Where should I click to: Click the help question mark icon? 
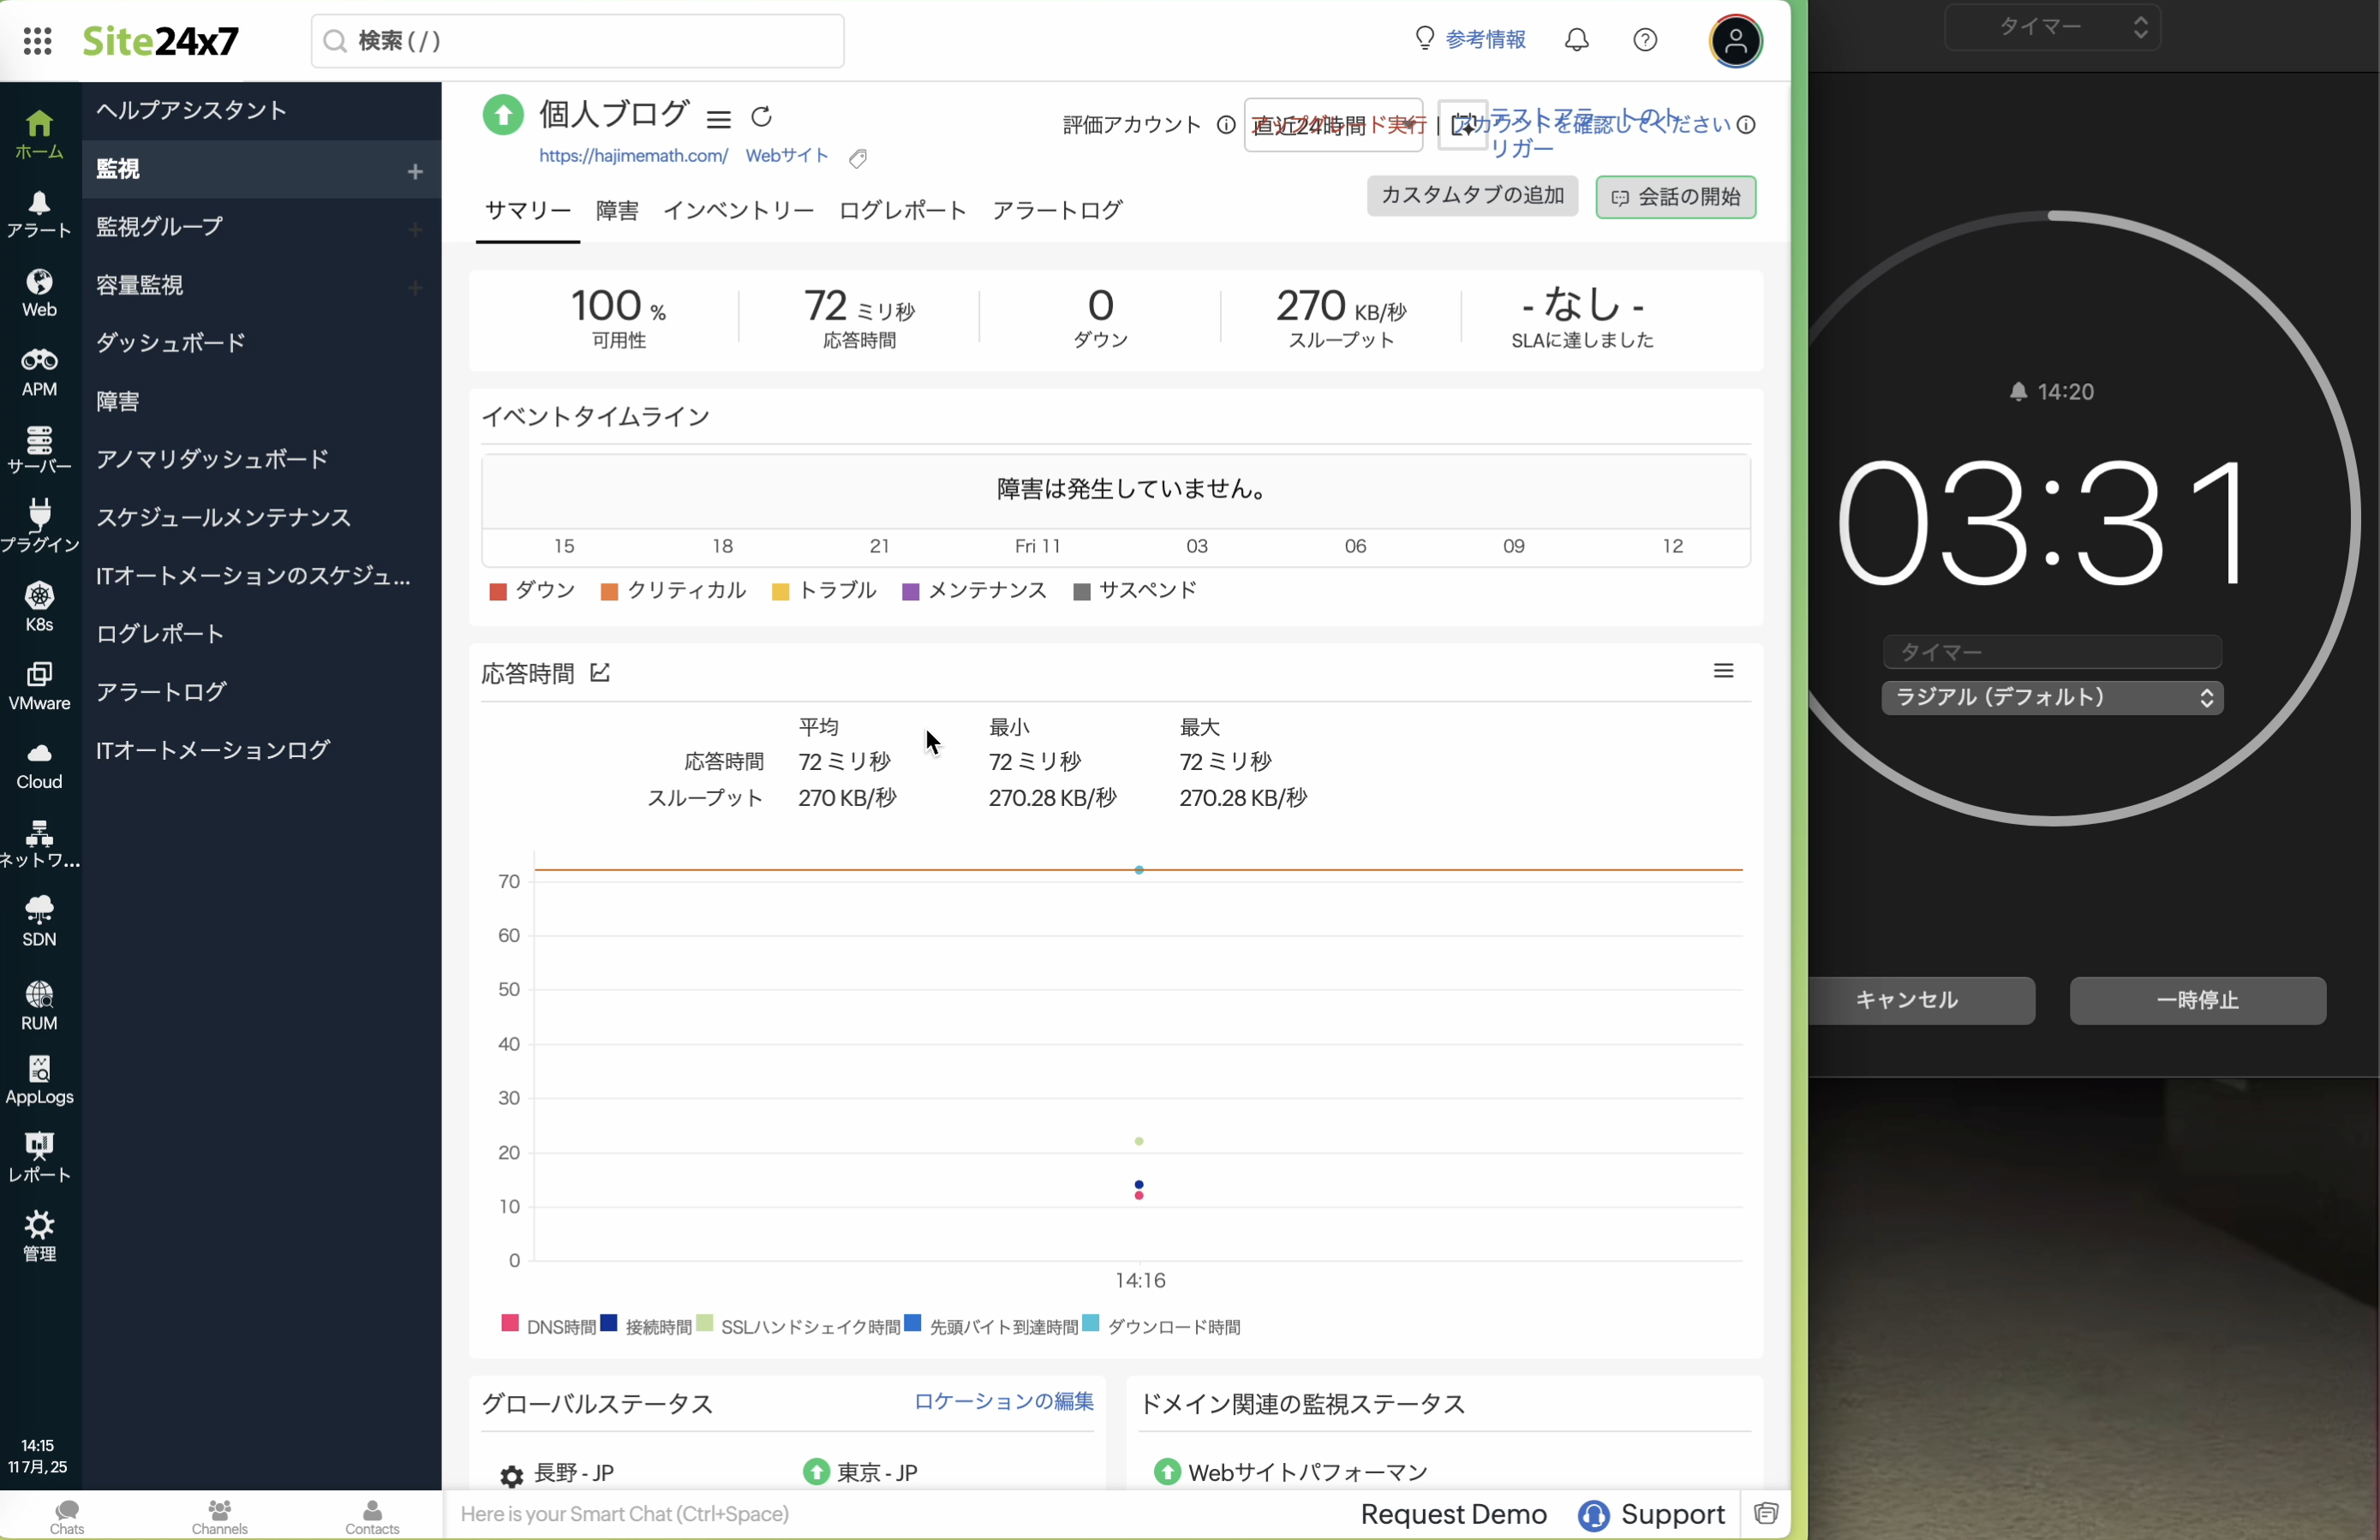tap(1645, 40)
